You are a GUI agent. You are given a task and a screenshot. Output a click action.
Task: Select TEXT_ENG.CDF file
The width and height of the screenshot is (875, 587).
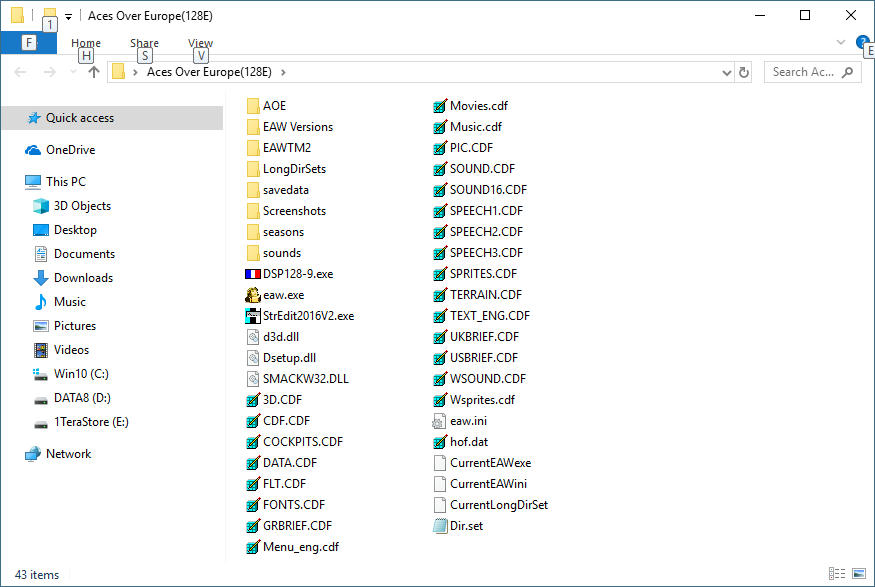click(481, 316)
